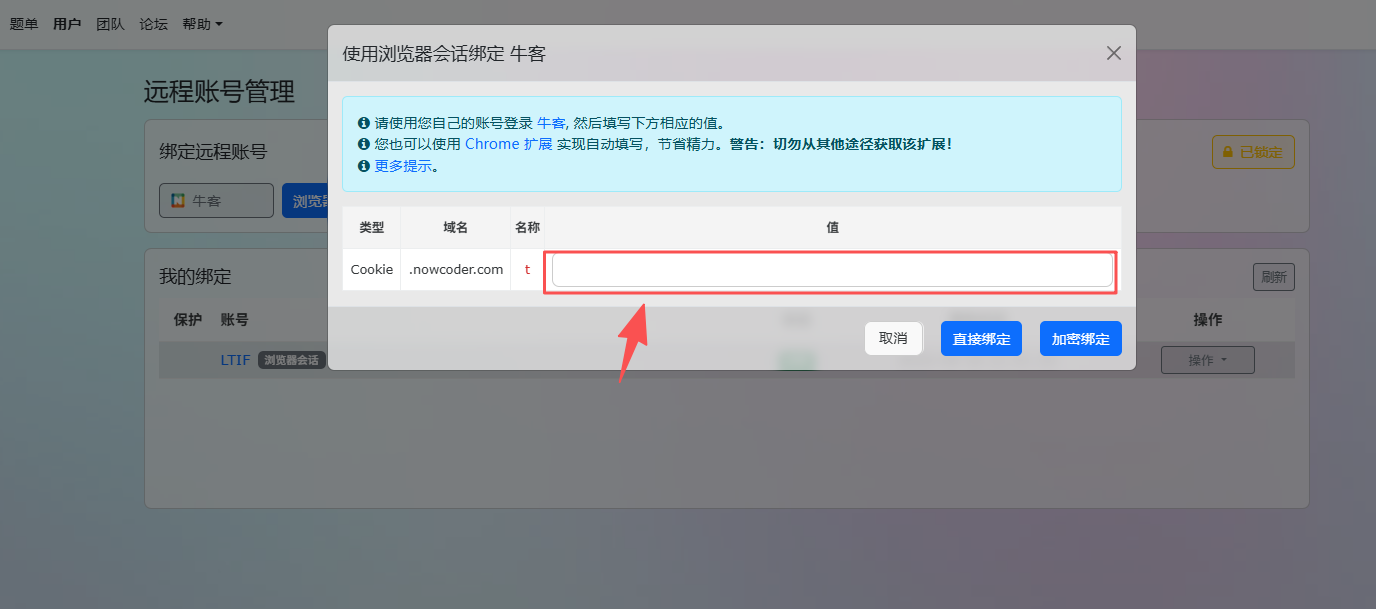Open the LTIF account link

tap(236, 360)
